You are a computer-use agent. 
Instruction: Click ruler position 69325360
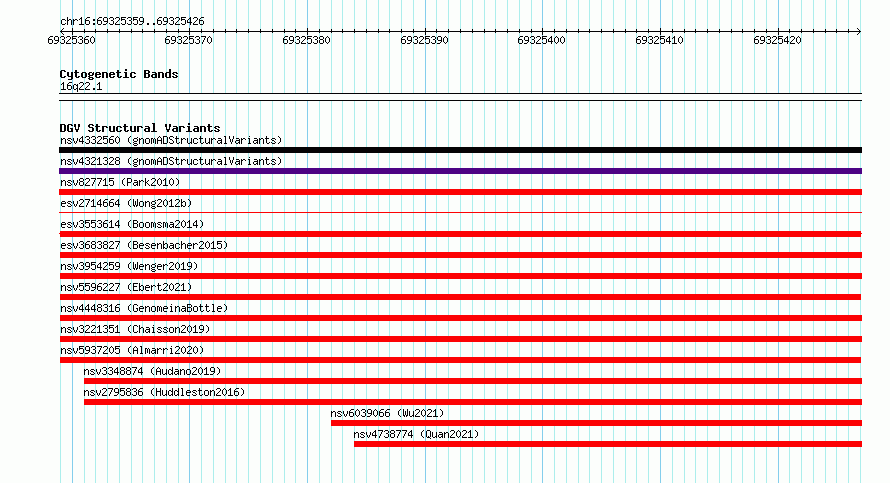tap(72, 40)
